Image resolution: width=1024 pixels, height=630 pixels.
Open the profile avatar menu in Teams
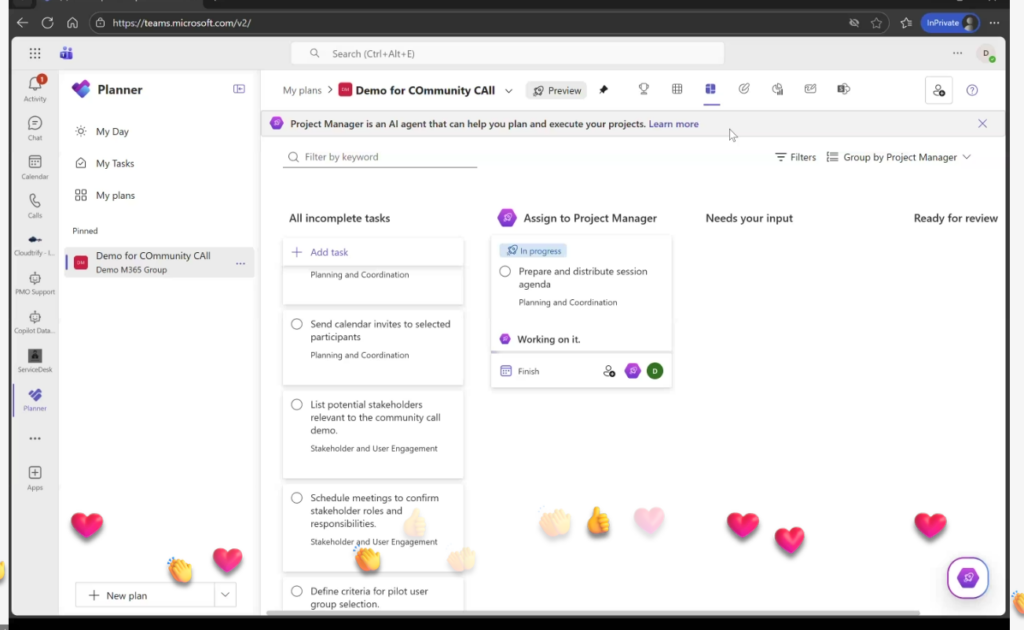click(986, 54)
